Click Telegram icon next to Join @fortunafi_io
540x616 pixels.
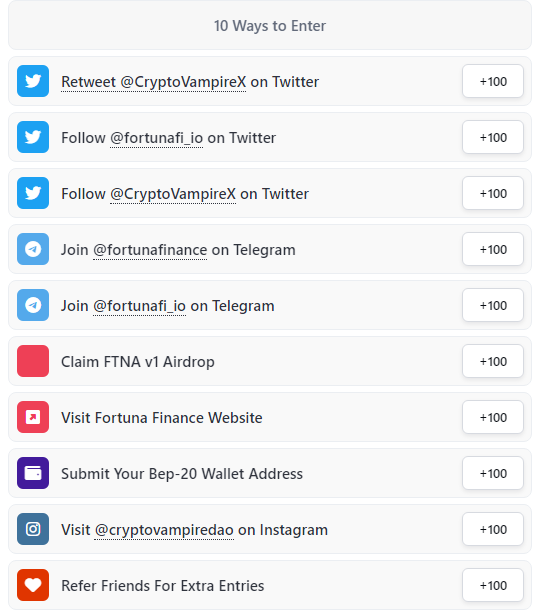[33, 305]
